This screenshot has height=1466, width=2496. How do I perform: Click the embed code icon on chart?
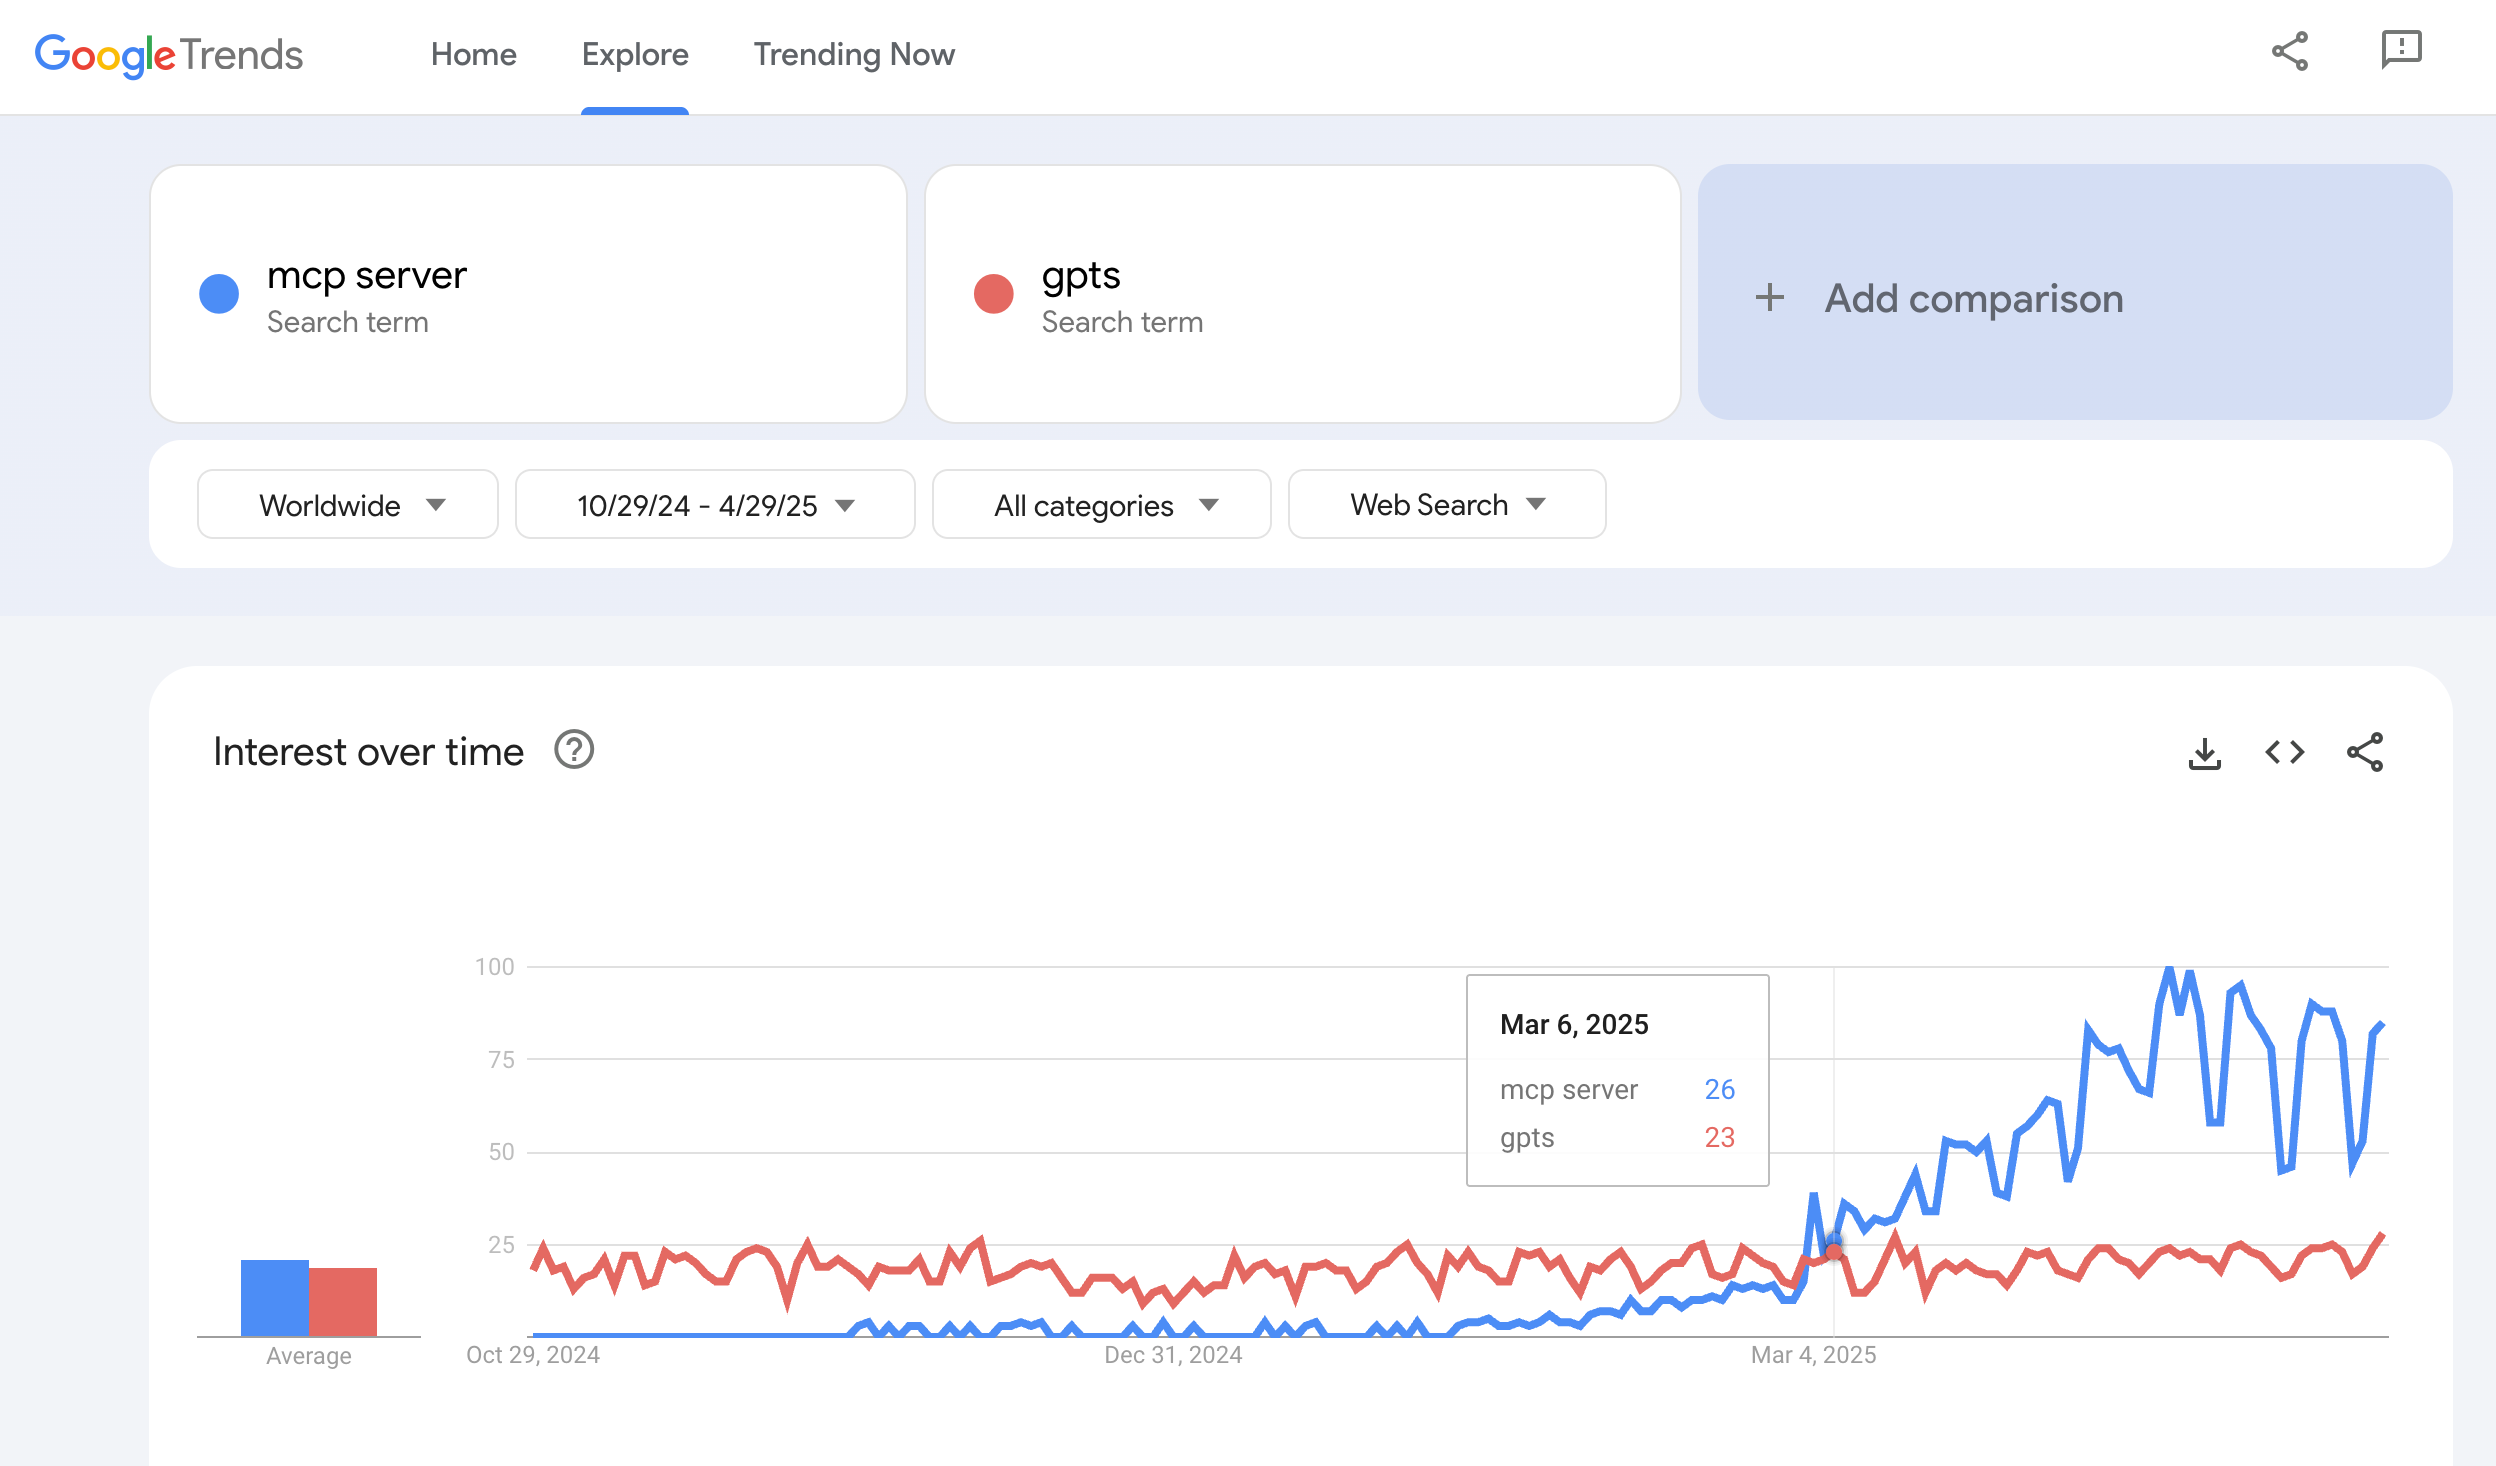(2284, 752)
